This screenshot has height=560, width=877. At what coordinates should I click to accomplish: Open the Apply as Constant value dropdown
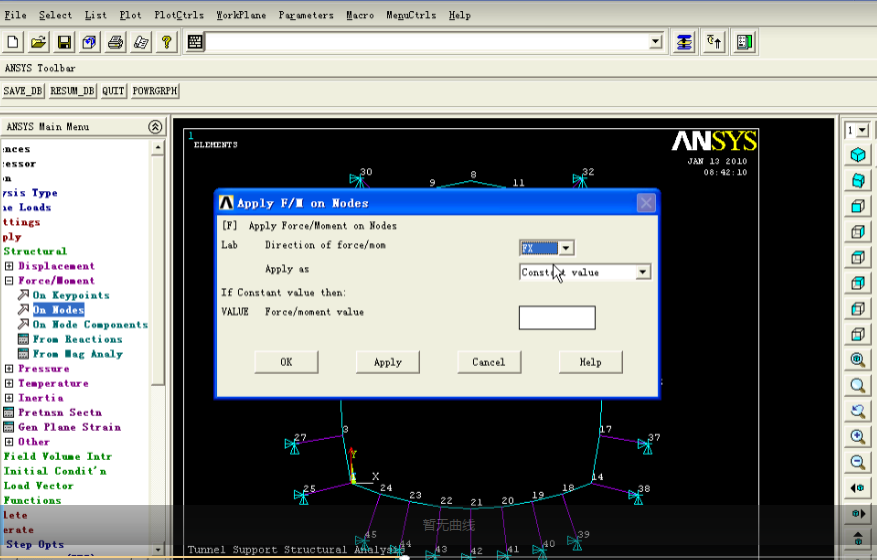643,272
